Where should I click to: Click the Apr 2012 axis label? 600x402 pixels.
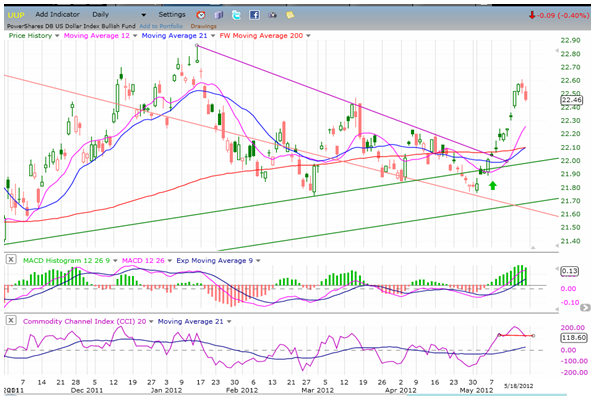click(401, 390)
